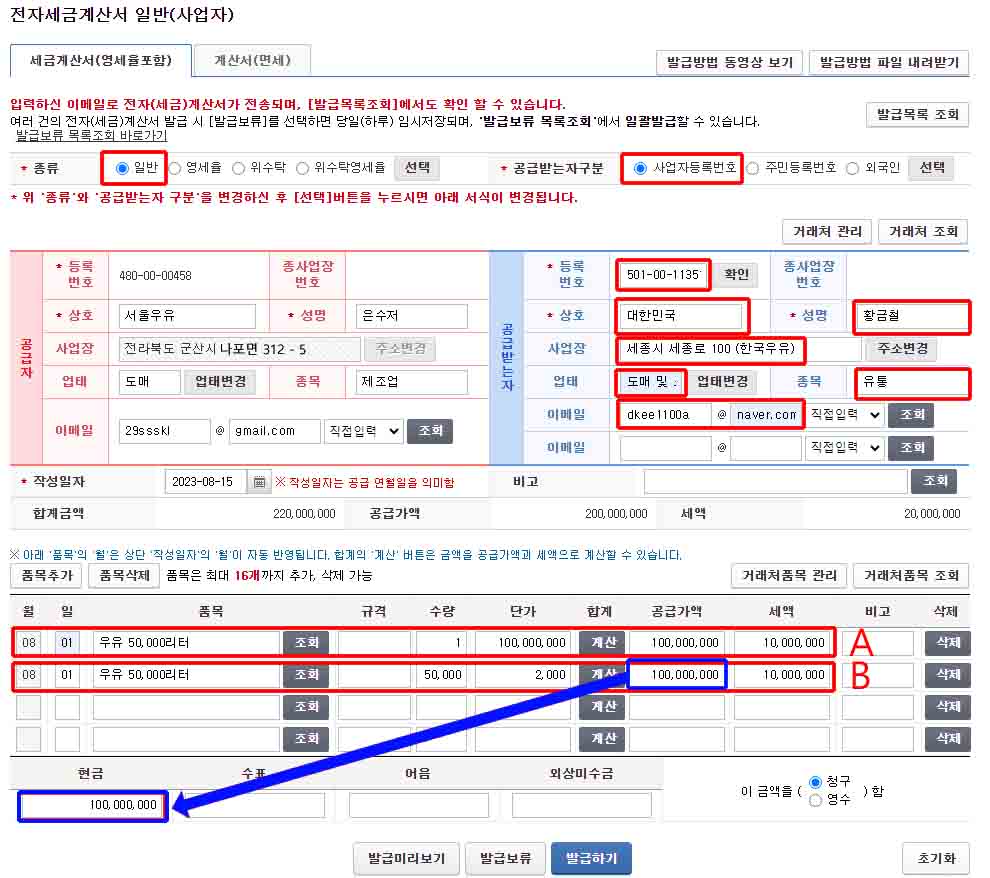Select the 일반 radio button
The width and height of the screenshot is (990, 878).
click(x=122, y=168)
